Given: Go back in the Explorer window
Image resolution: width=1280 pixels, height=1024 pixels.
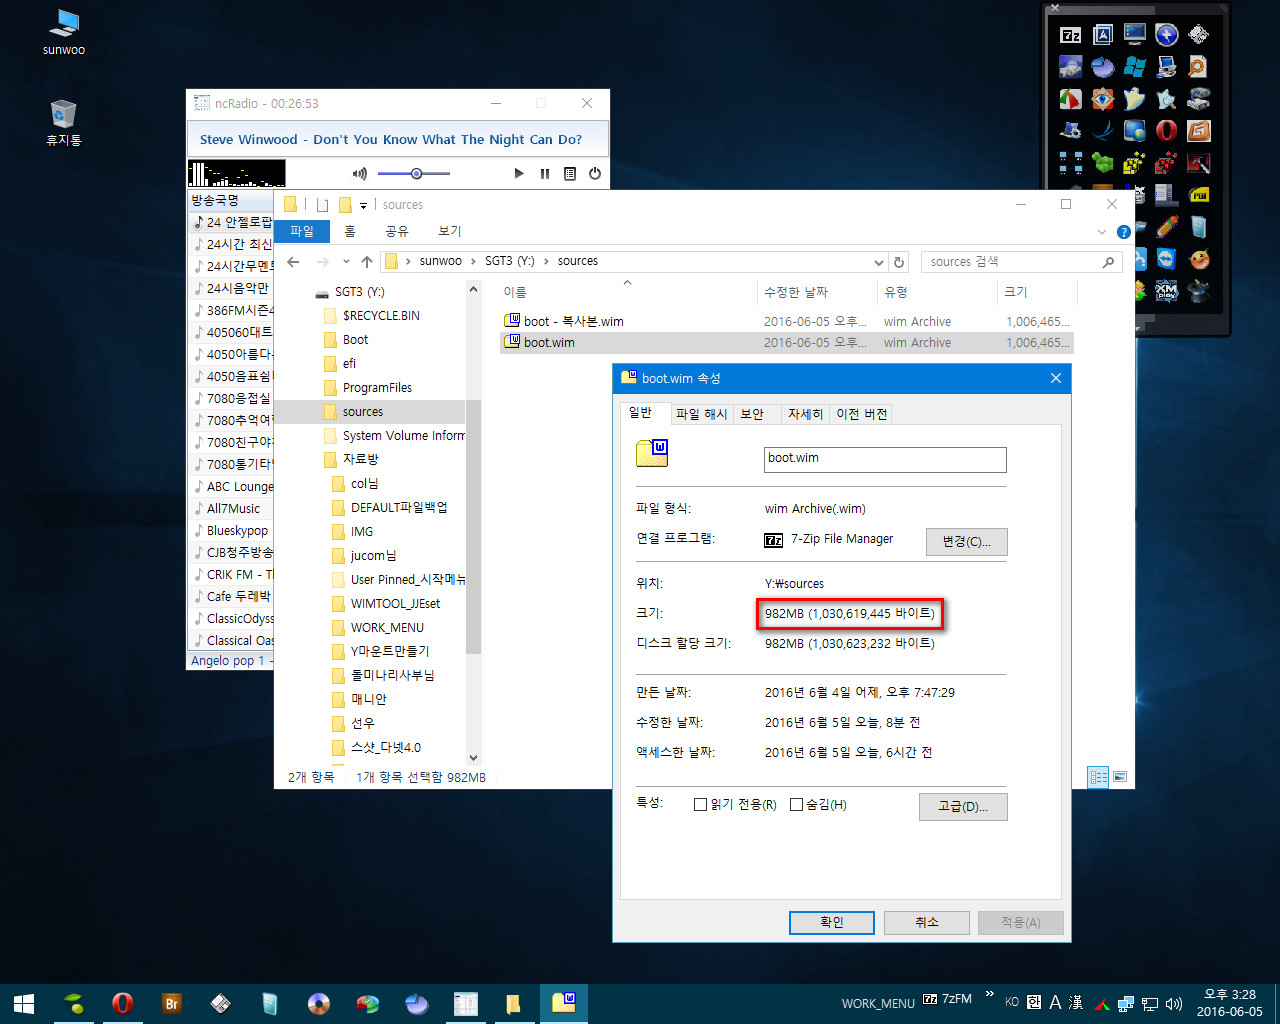Looking at the screenshot, I should pyautogui.click(x=293, y=262).
